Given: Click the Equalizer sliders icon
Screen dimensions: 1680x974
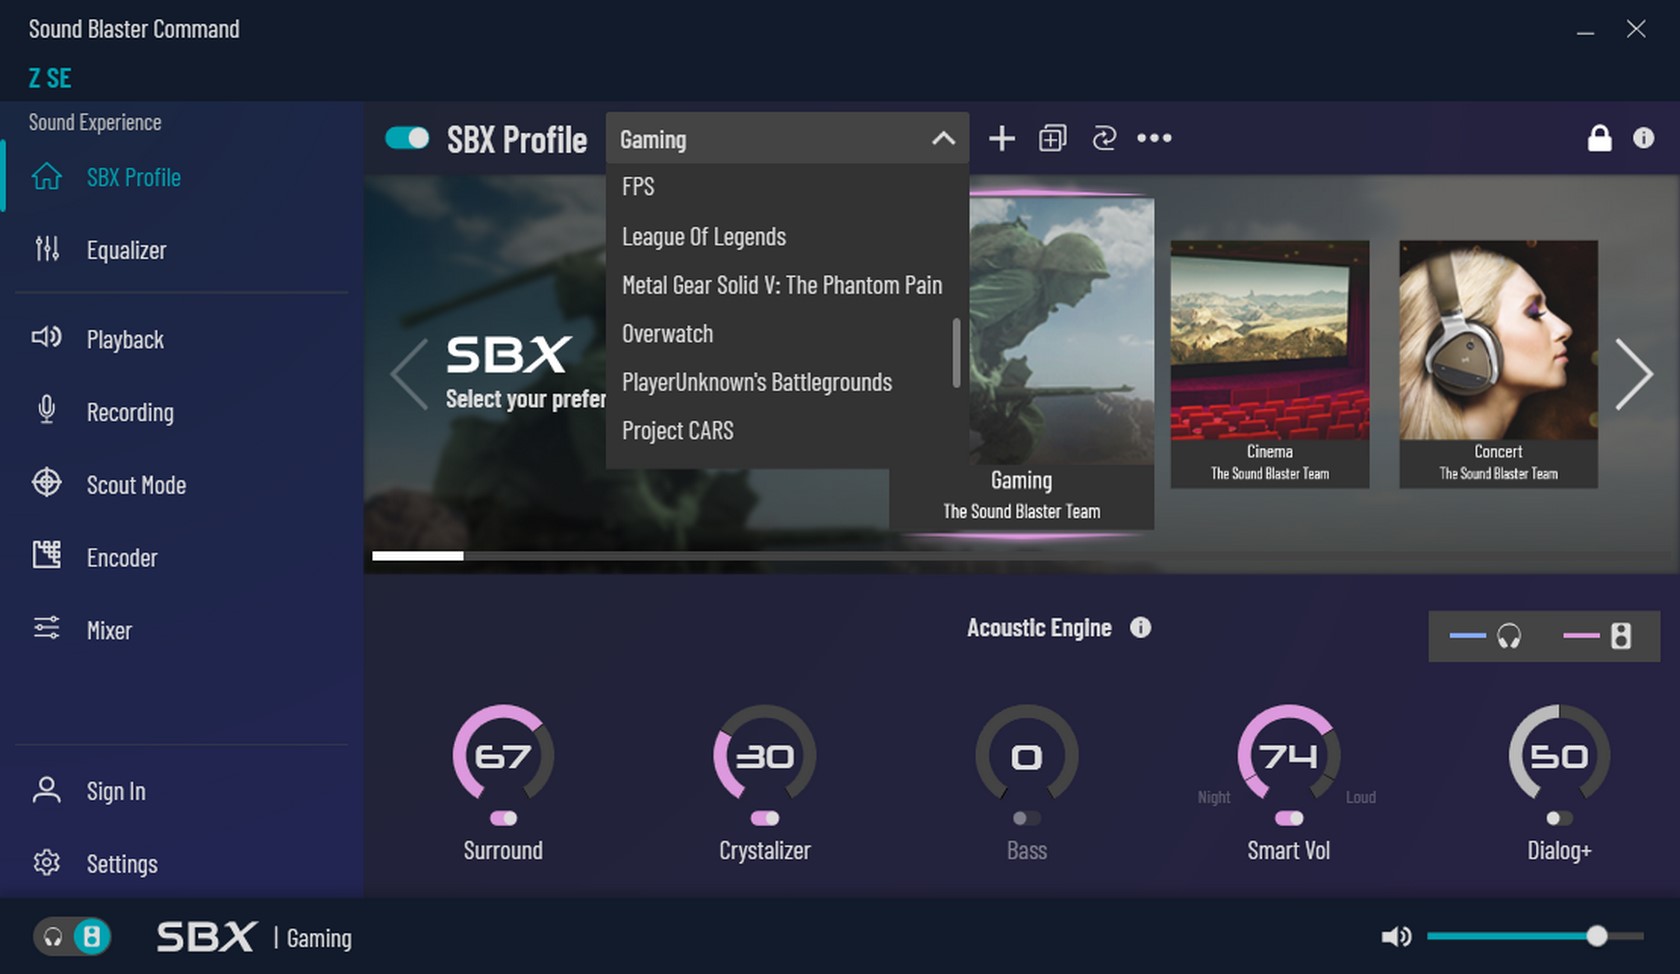Looking at the screenshot, I should pos(47,248).
